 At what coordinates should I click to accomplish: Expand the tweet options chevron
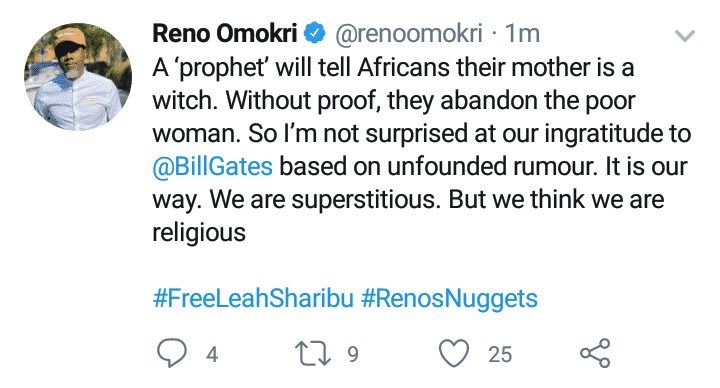[685, 35]
